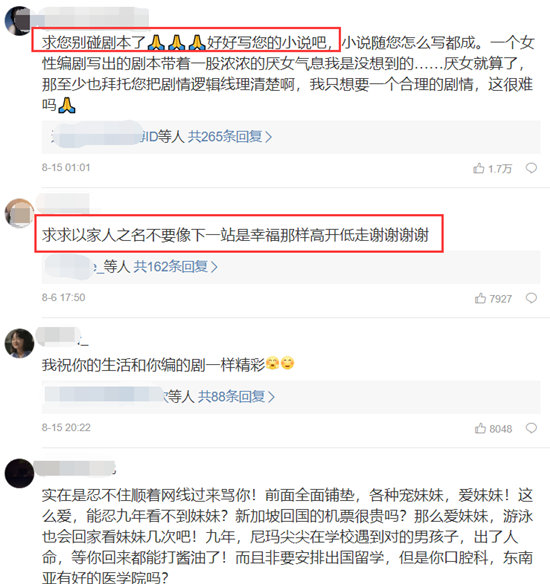Viewport: 550px width, 584px height.
Task: Click the 8-6 17:50 timestamp
Action: [x=63, y=298]
